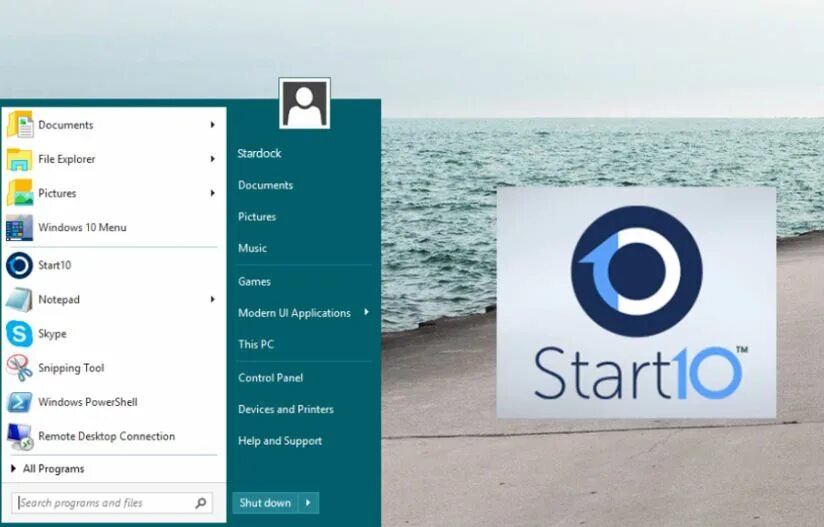
Task: Expand the Notepad jump list arrow
Action: tap(212, 299)
